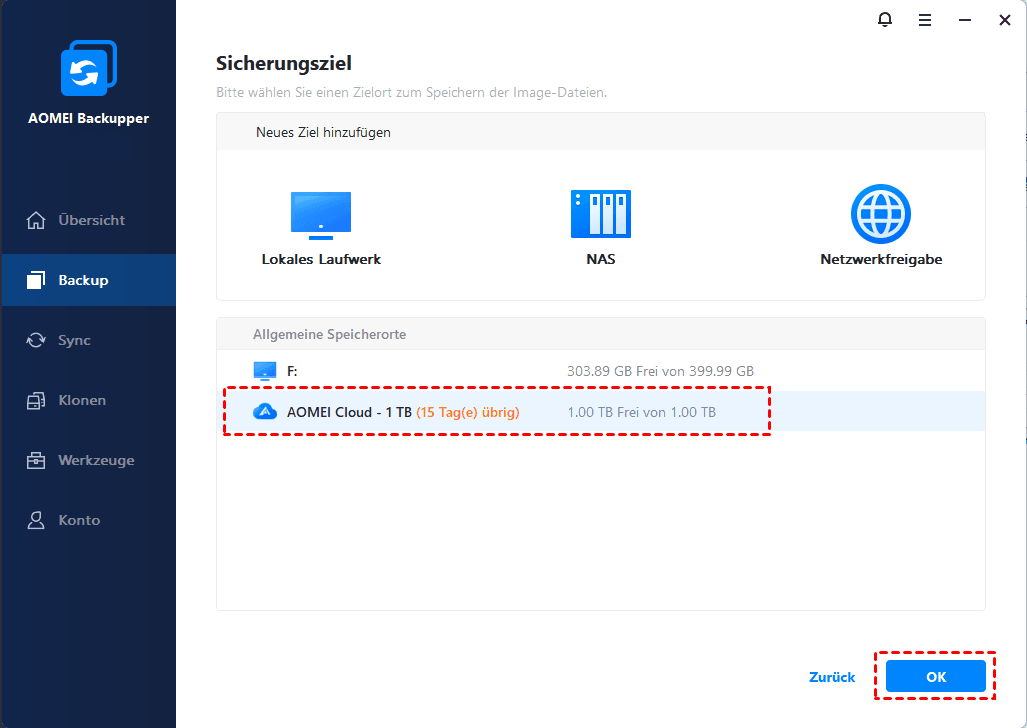
Task: Open the Übersicht section
Action: click(88, 220)
